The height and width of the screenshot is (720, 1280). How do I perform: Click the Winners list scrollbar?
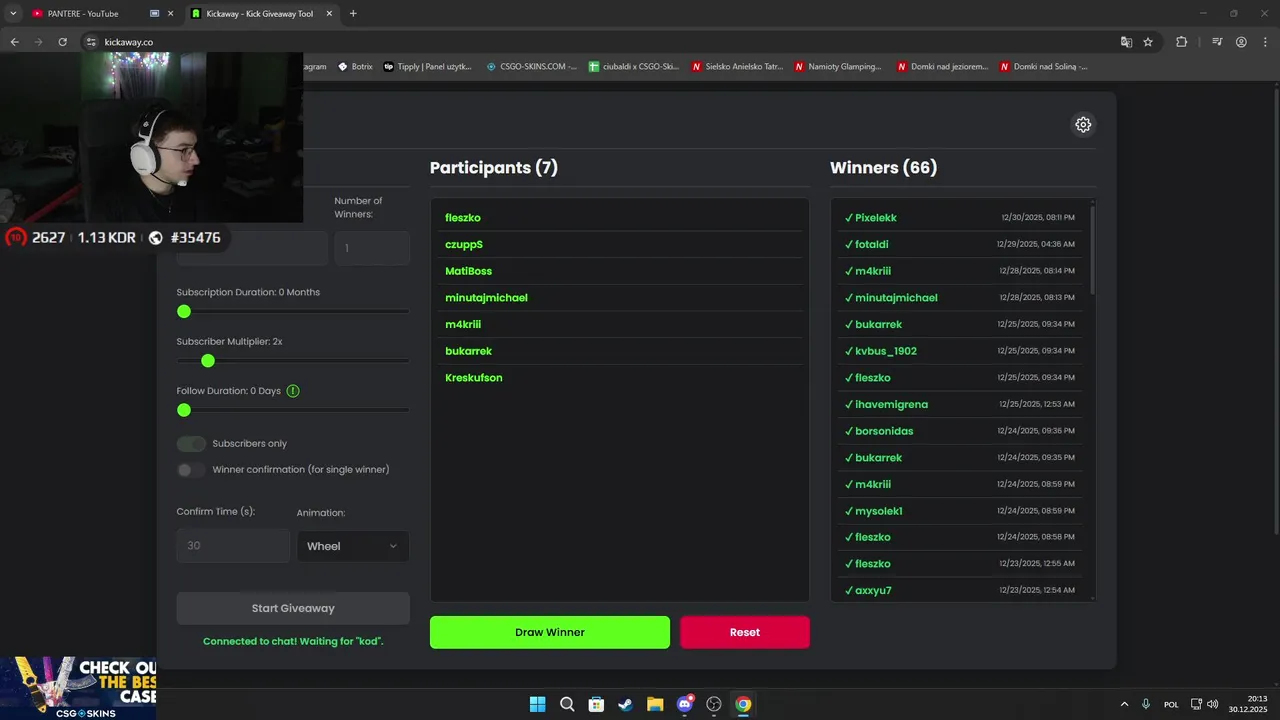1092,250
